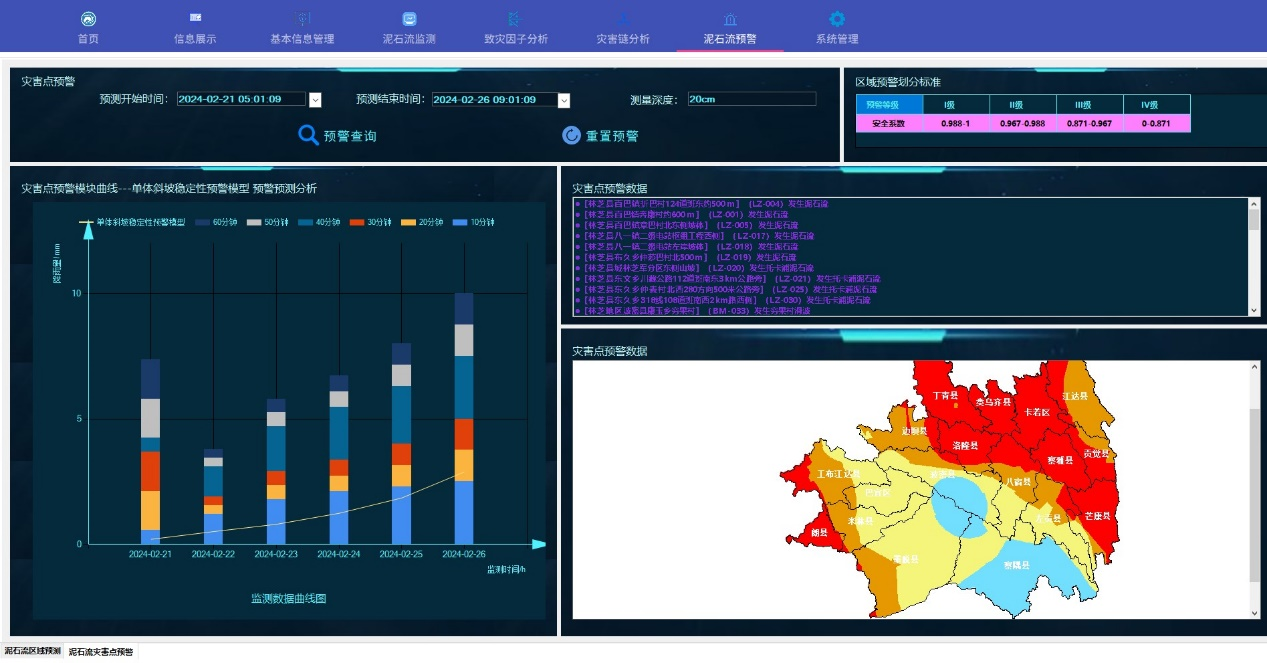Click the warning list scroll-down arrow
Screen dimensions: 1267x663
pyautogui.click(x=1254, y=311)
